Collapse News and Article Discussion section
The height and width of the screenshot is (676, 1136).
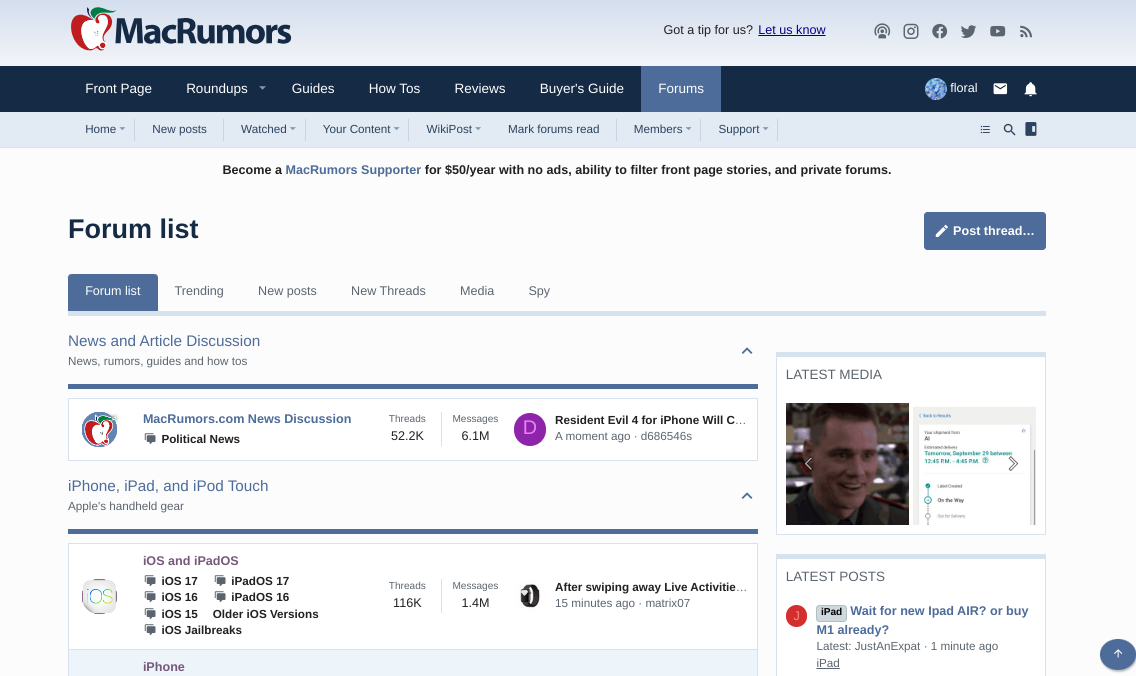[x=747, y=351]
